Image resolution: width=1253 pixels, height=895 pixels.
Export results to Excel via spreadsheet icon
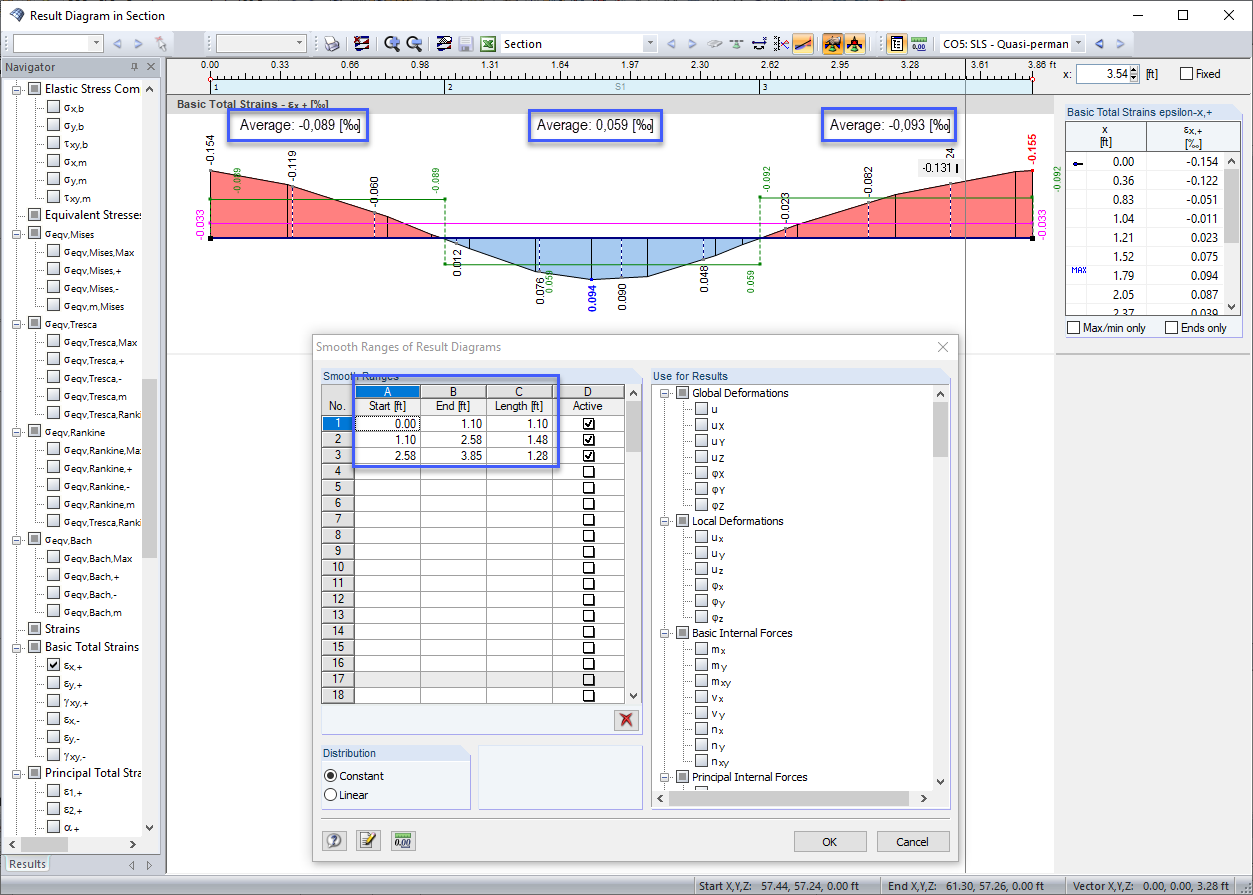pyautogui.click(x=488, y=44)
